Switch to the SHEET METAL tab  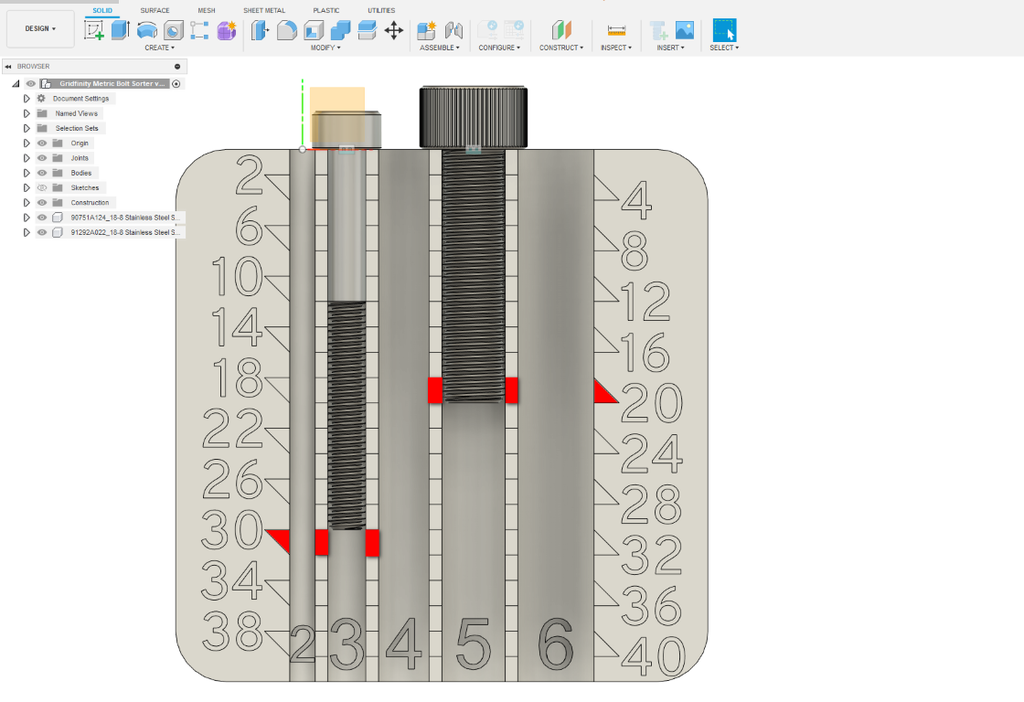pos(264,10)
